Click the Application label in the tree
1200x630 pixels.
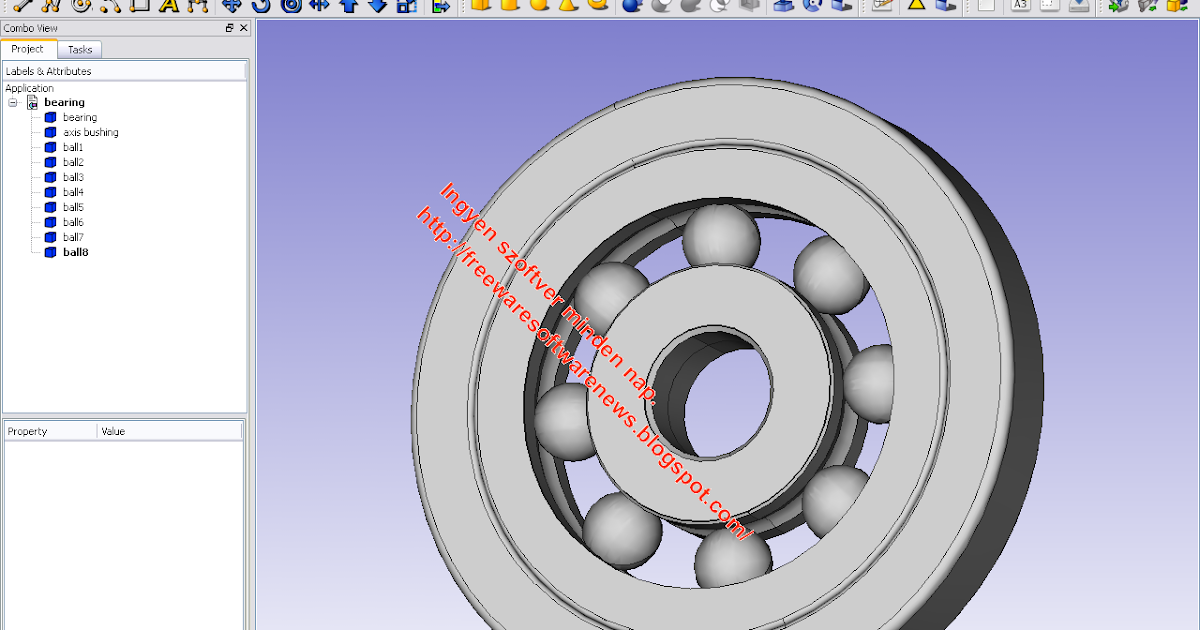point(30,88)
